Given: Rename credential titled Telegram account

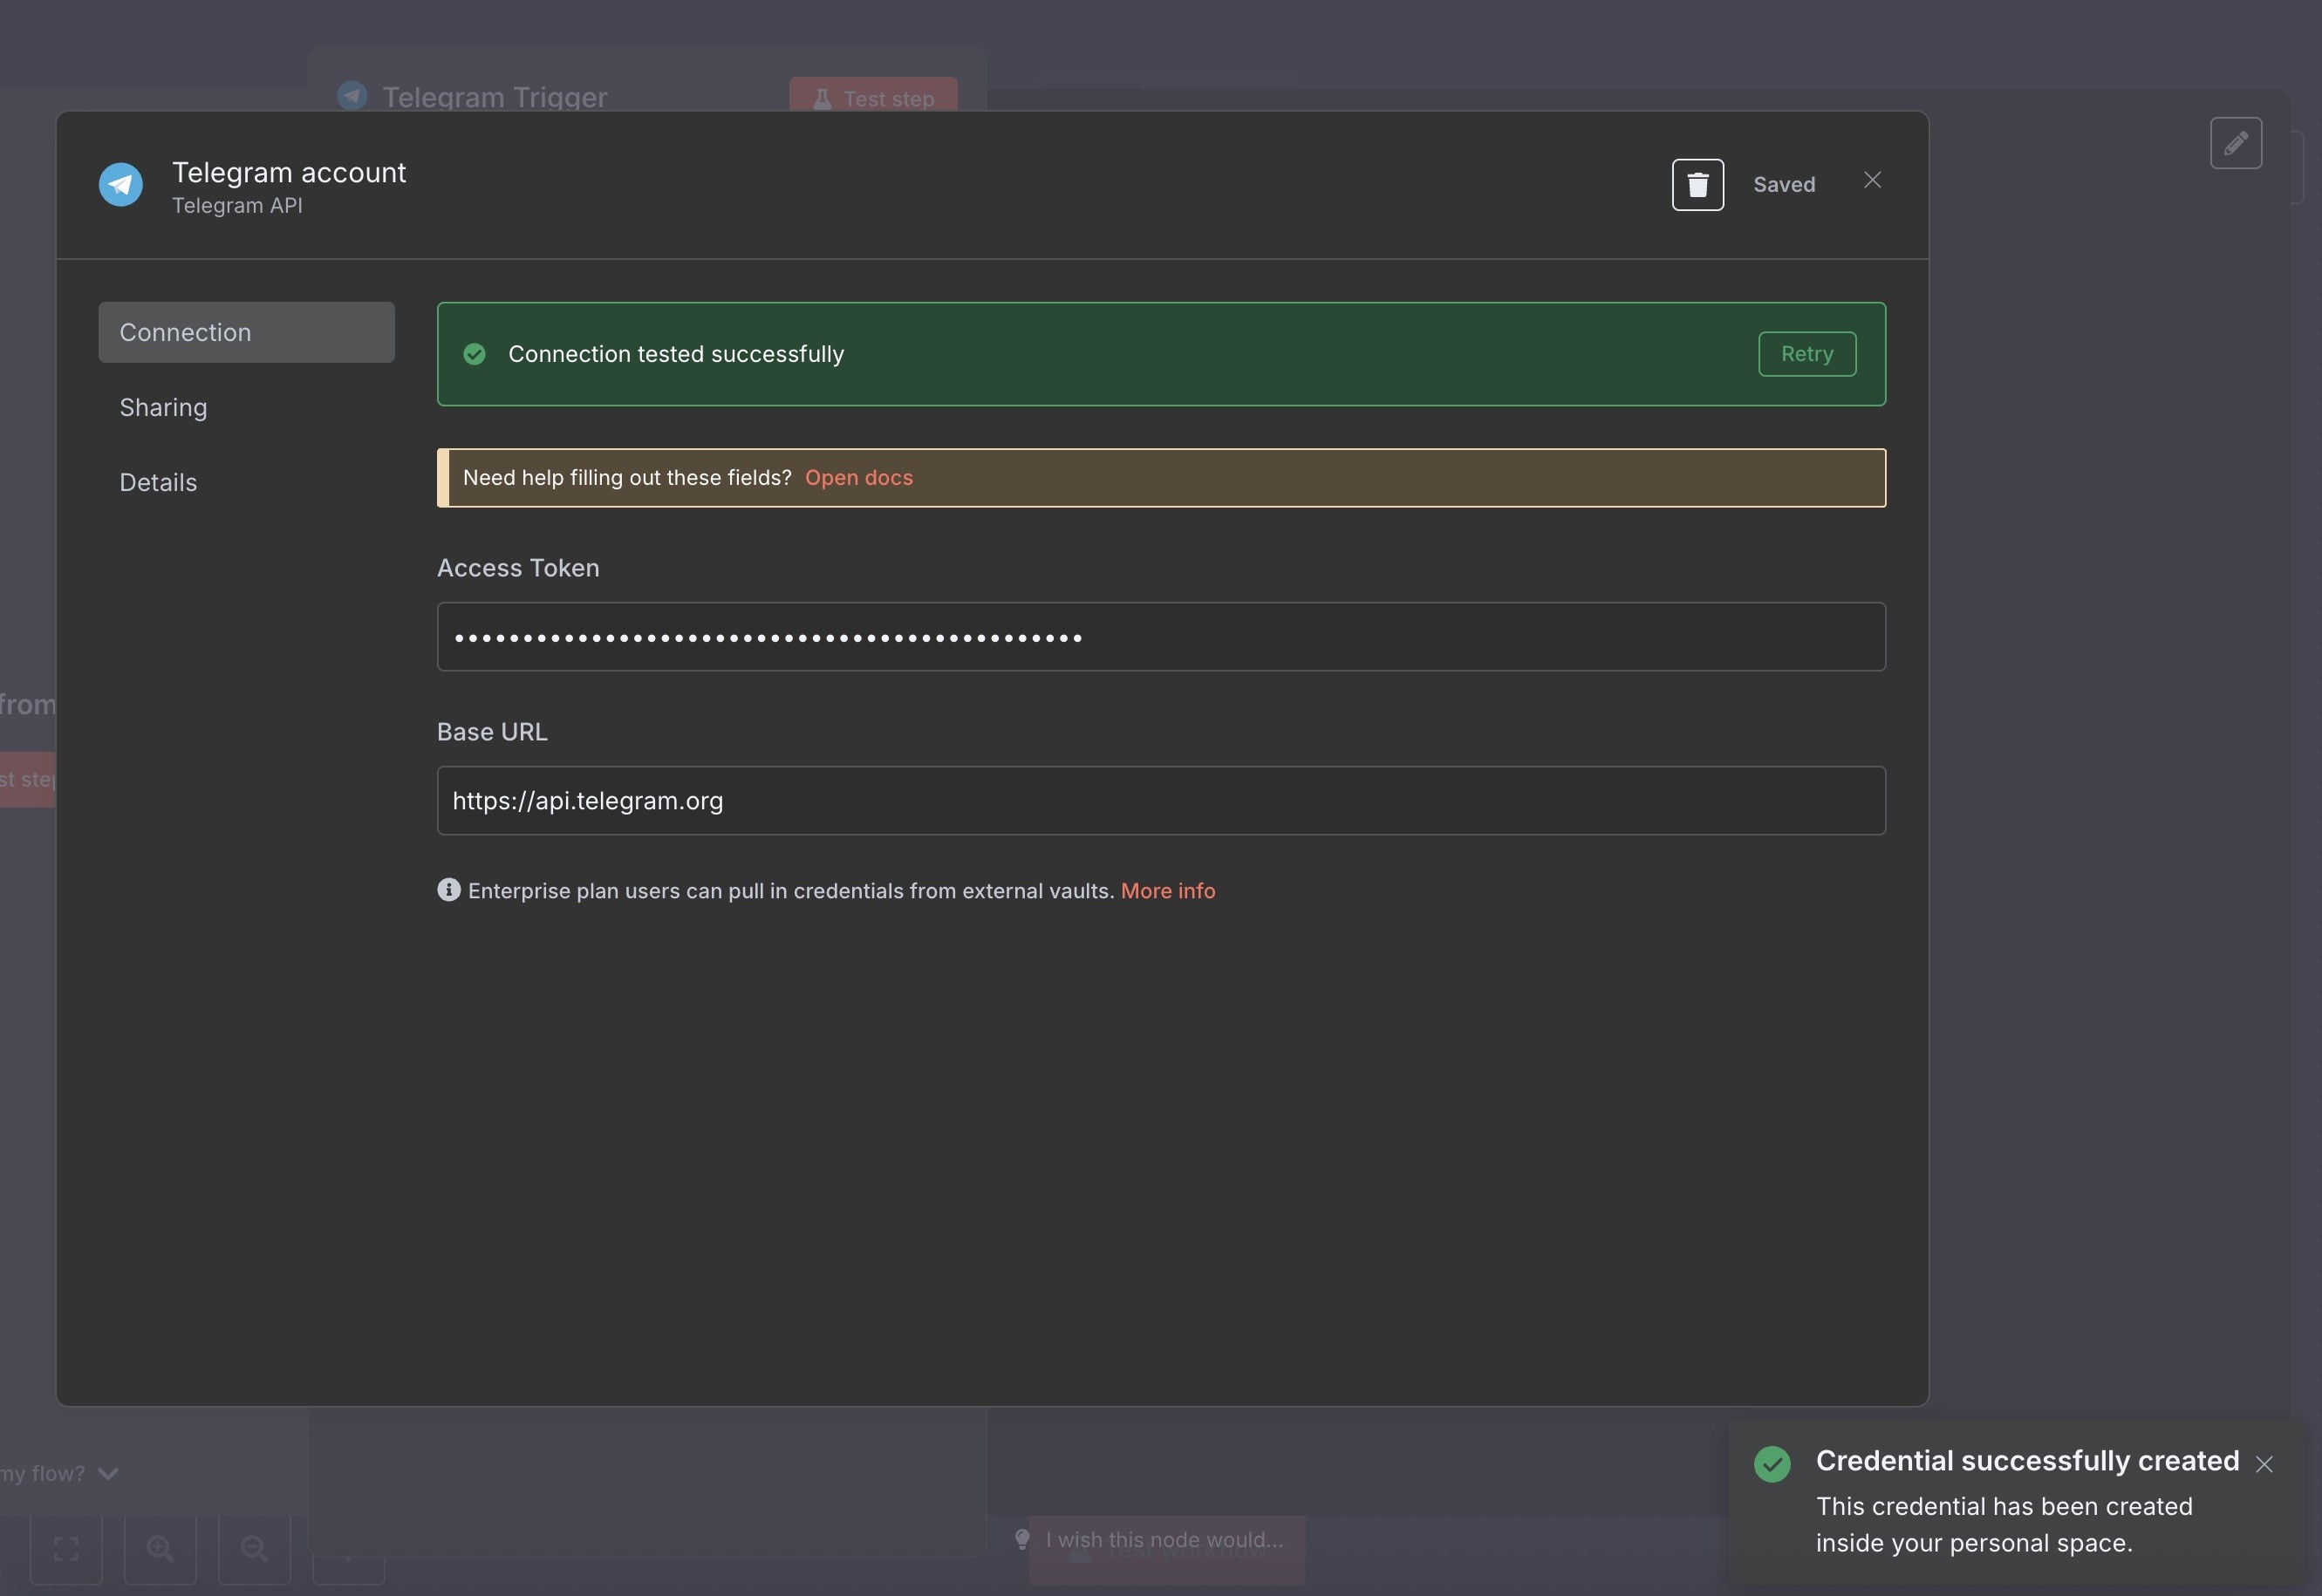Looking at the screenshot, I should [x=289, y=172].
